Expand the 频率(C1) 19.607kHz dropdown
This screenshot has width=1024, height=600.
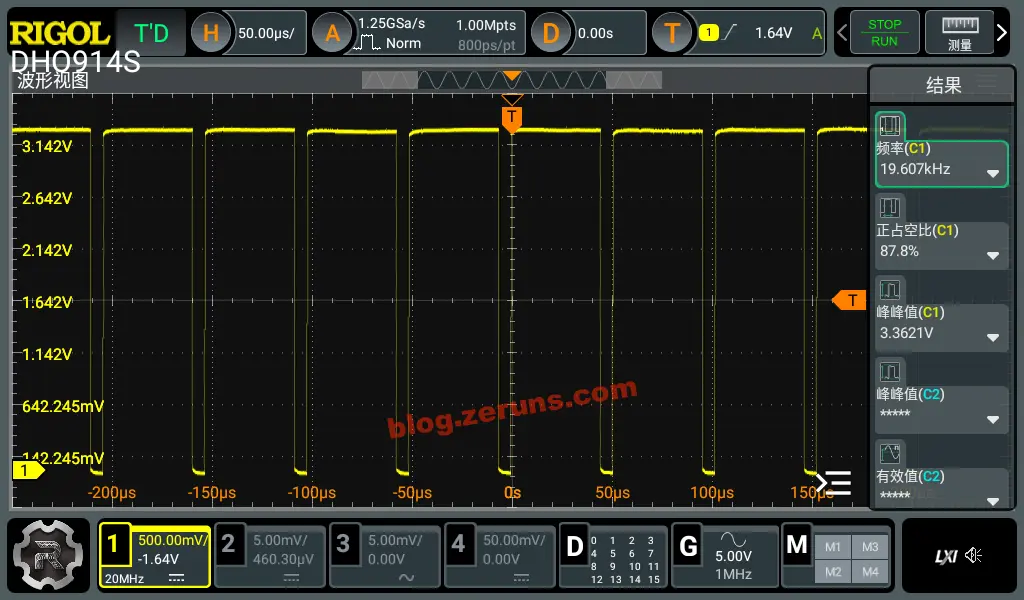click(x=993, y=174)
